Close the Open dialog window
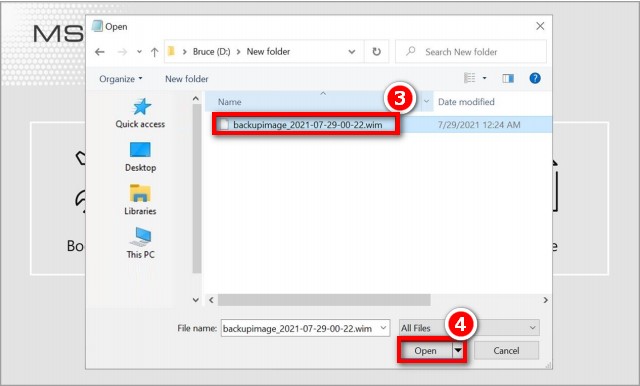Screen dimensions: 640x386 [540, 26]
